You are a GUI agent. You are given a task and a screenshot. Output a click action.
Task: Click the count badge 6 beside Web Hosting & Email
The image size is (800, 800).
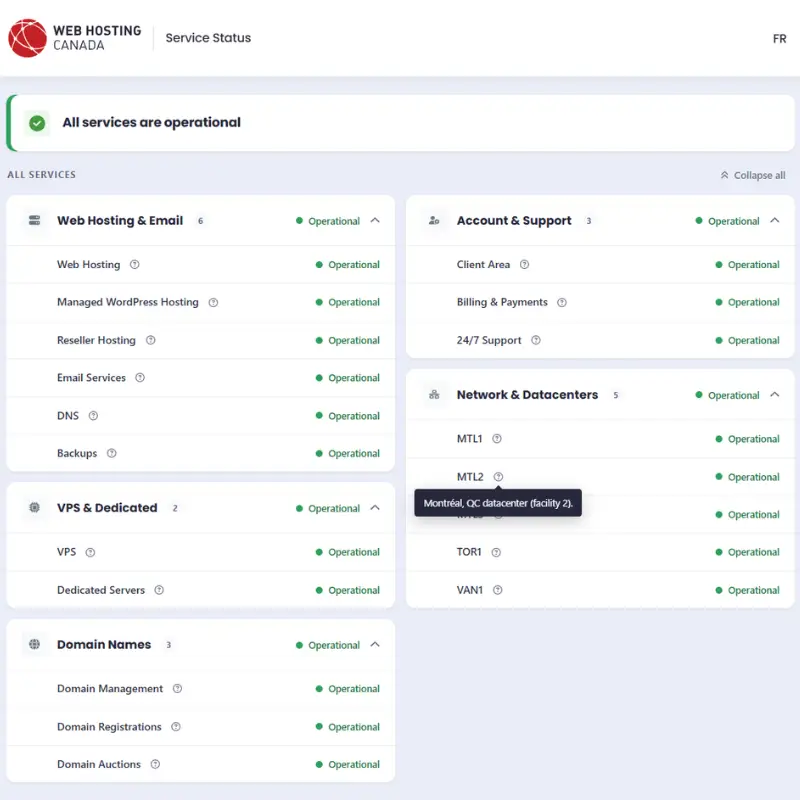coord(201,221)
